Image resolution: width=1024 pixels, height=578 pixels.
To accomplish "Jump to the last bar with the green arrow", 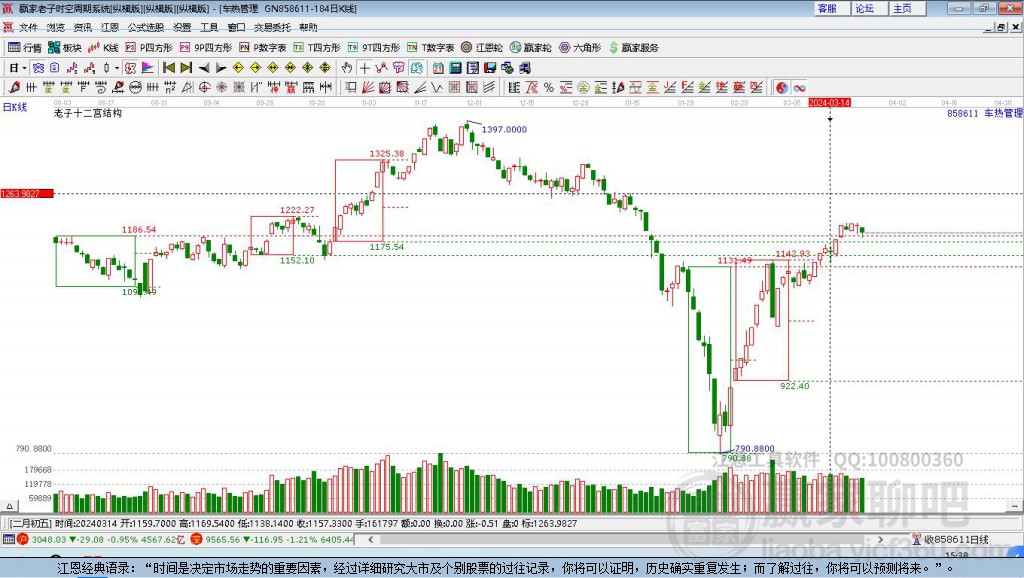I will 186,68.
